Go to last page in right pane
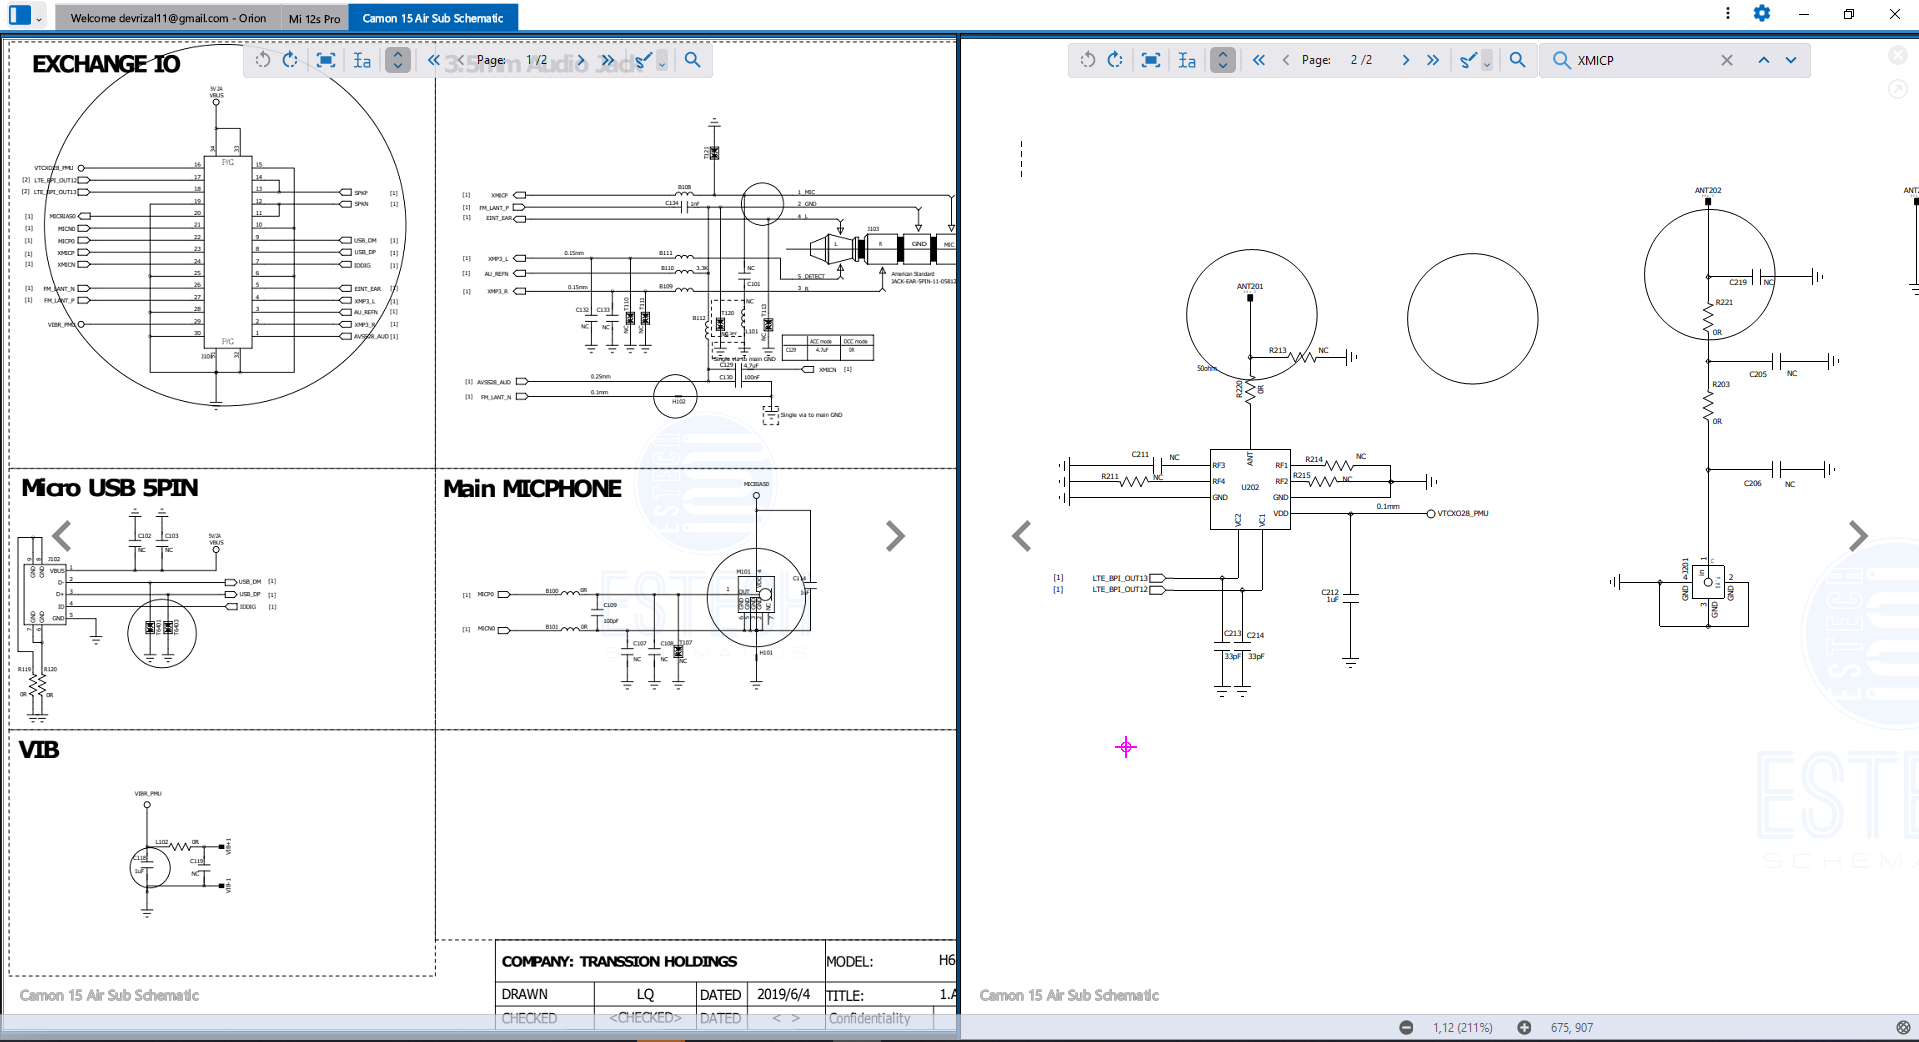Image resolution: width=1919 pixels, height=1042 pixels. [1433, 60]
